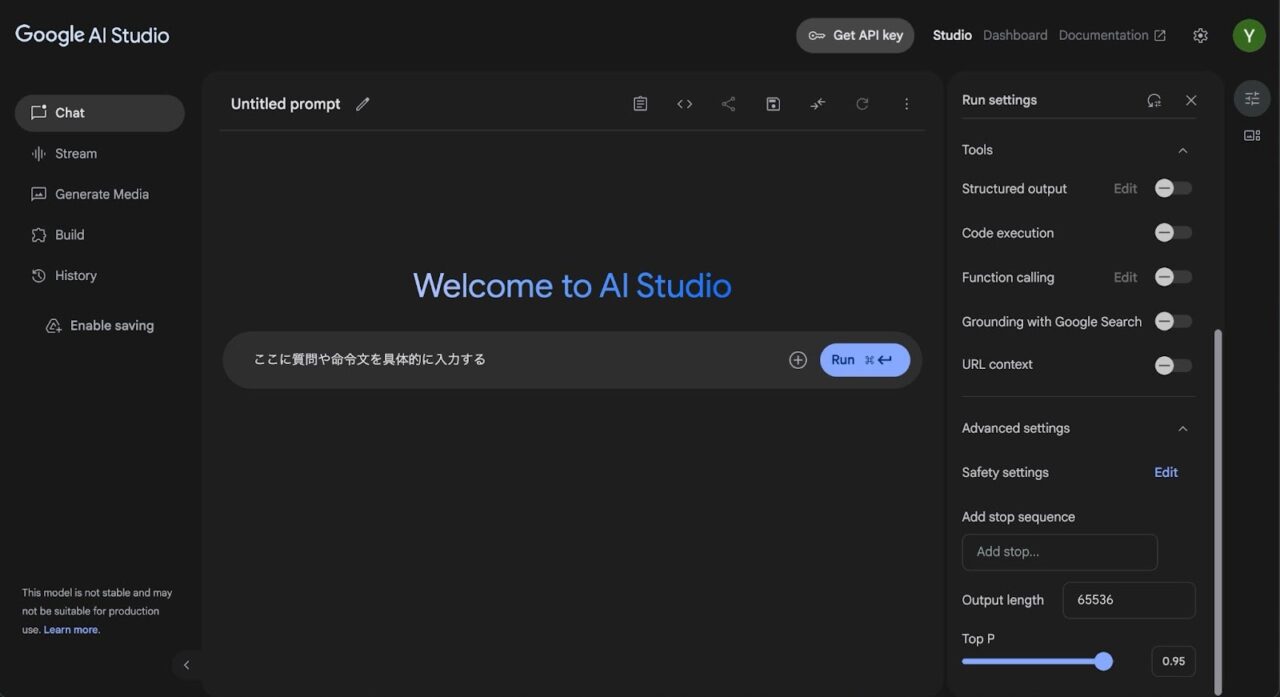Toggle Code execution switch

point(1173,232)
